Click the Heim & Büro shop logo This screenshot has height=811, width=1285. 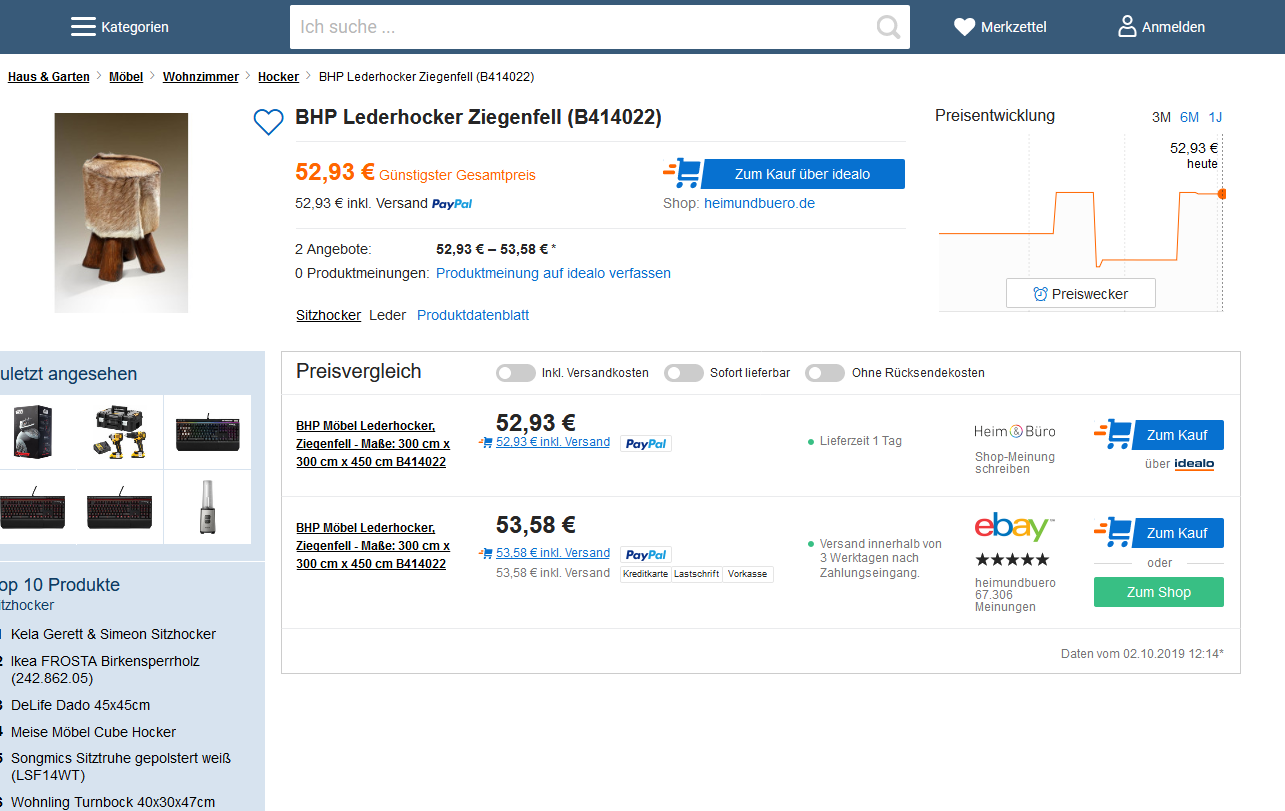click(1014, 431)
